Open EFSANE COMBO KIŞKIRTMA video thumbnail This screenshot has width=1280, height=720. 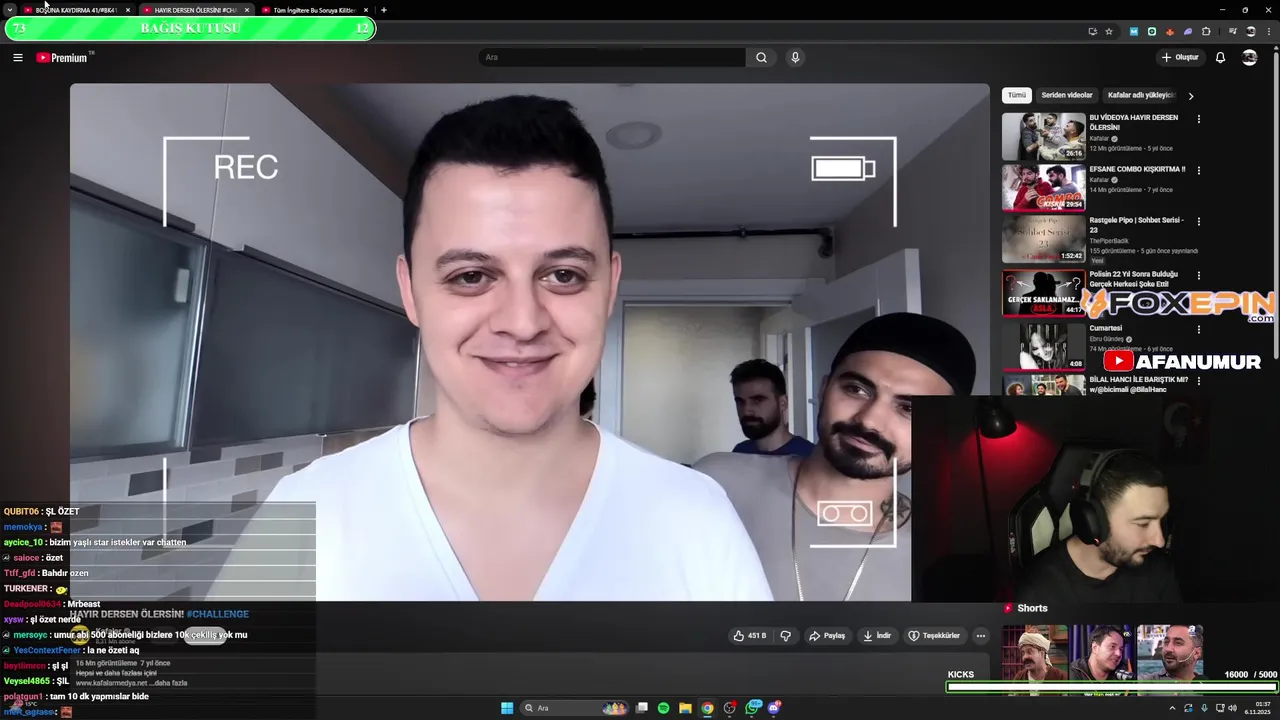coord(1044,187)
